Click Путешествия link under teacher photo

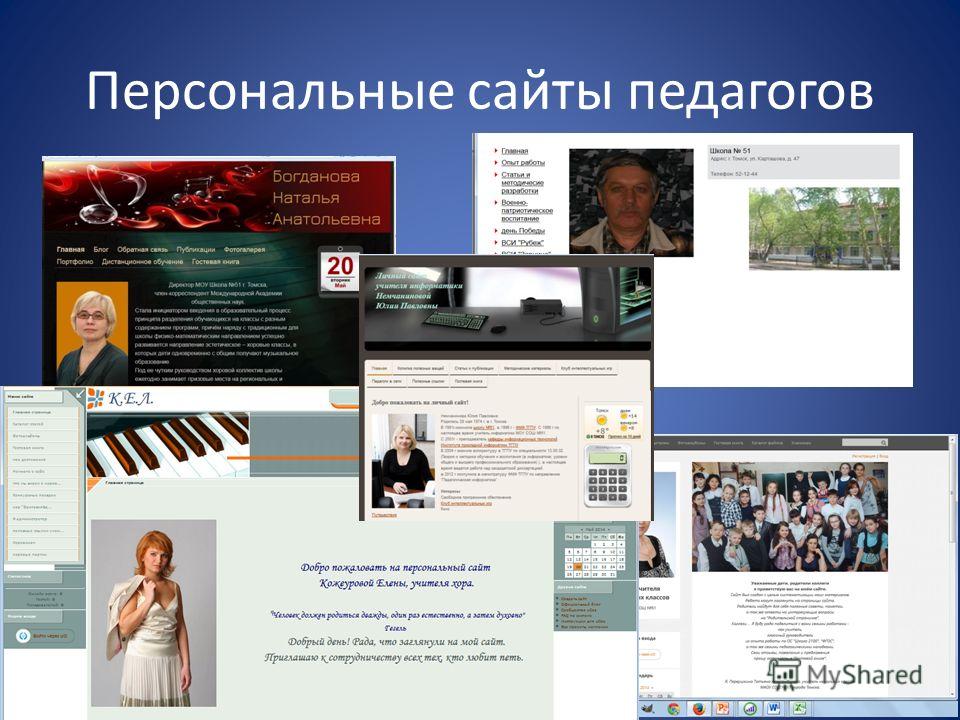coord(384,515)
